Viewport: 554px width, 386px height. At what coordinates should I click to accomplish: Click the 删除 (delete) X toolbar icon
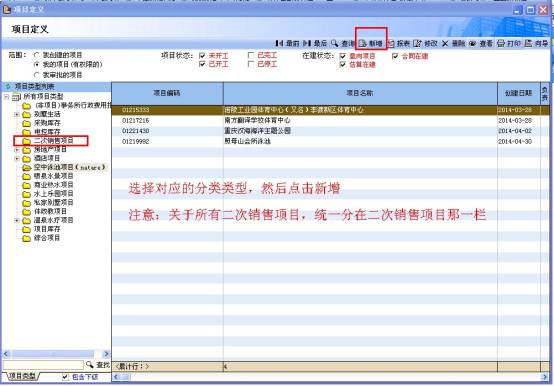pyautogui.click(x=445, y=43)
